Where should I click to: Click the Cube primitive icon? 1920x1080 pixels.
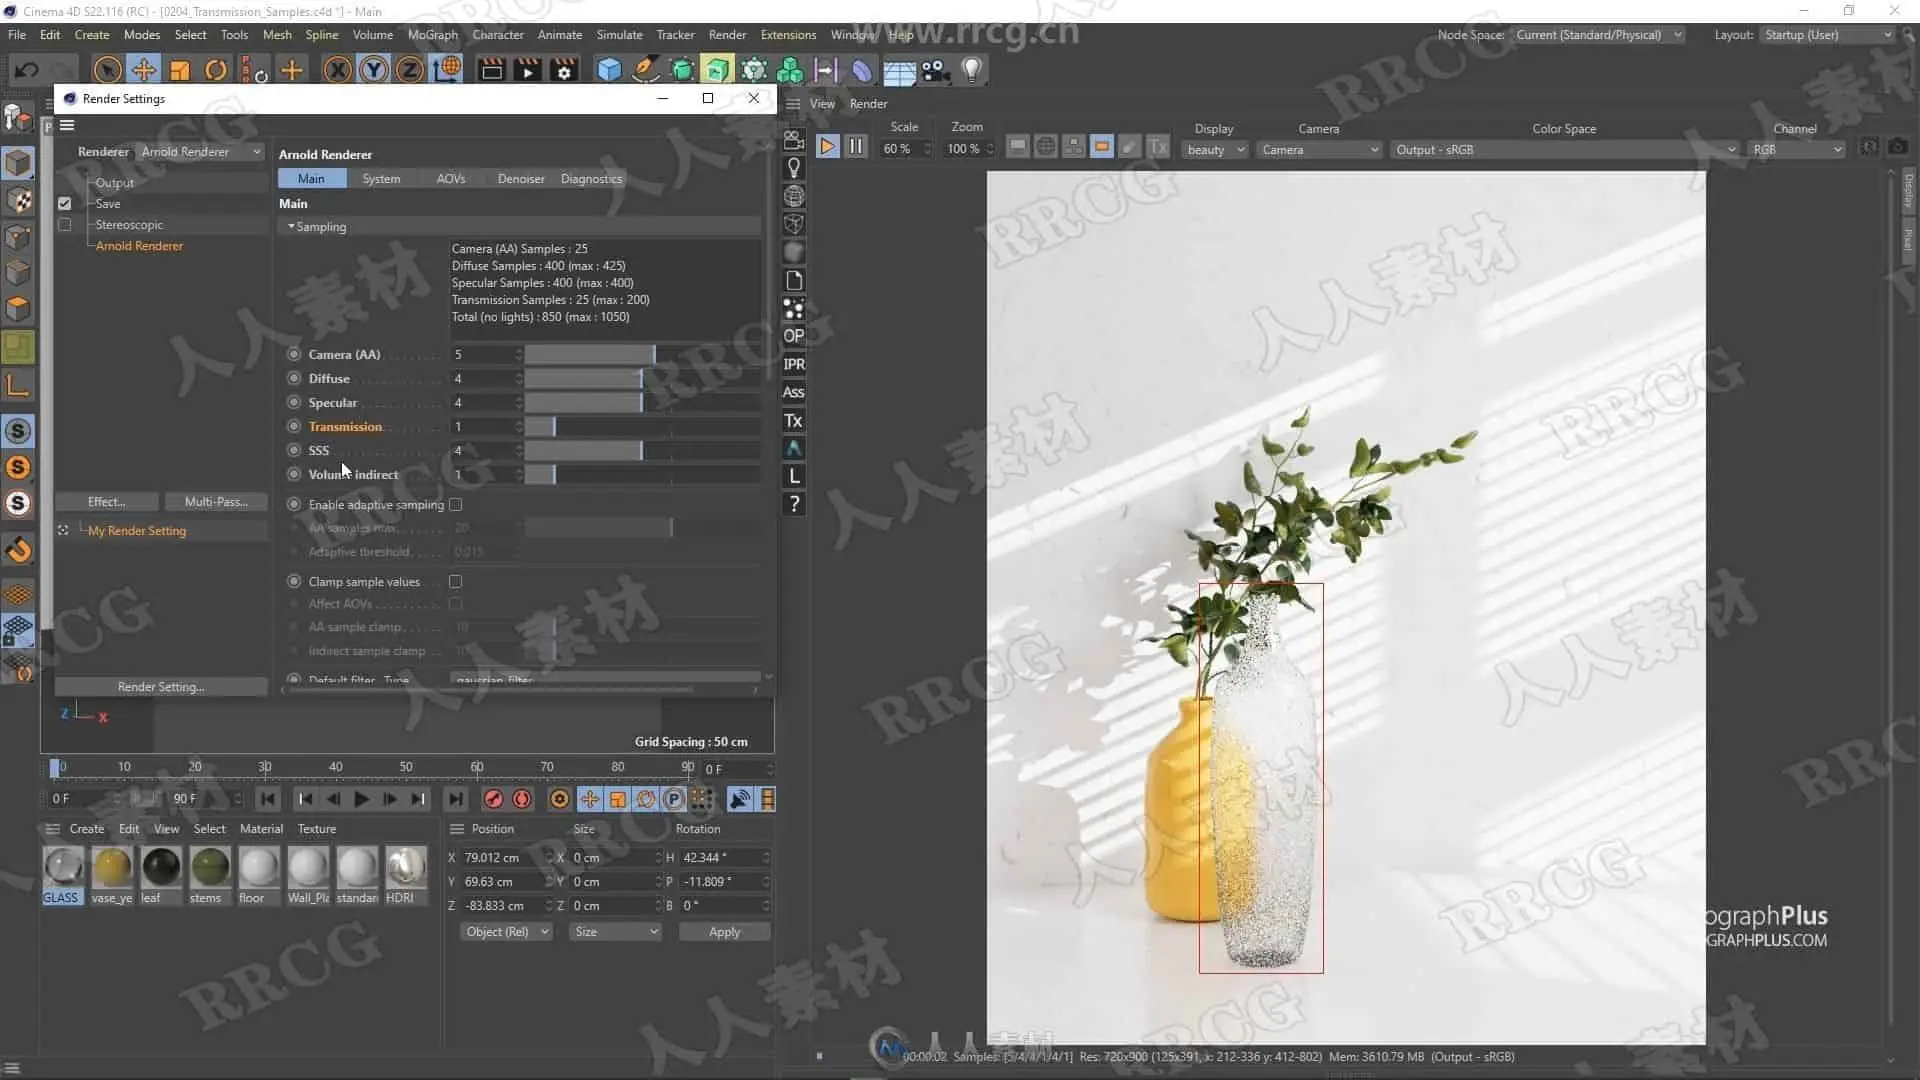coord(609,69)
